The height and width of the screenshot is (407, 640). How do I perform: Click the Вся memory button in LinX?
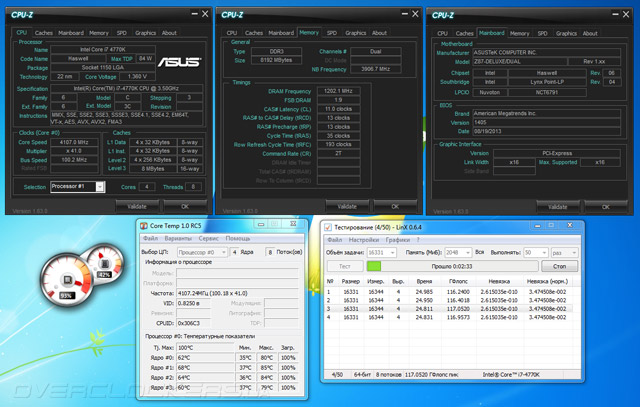point(480,252)
